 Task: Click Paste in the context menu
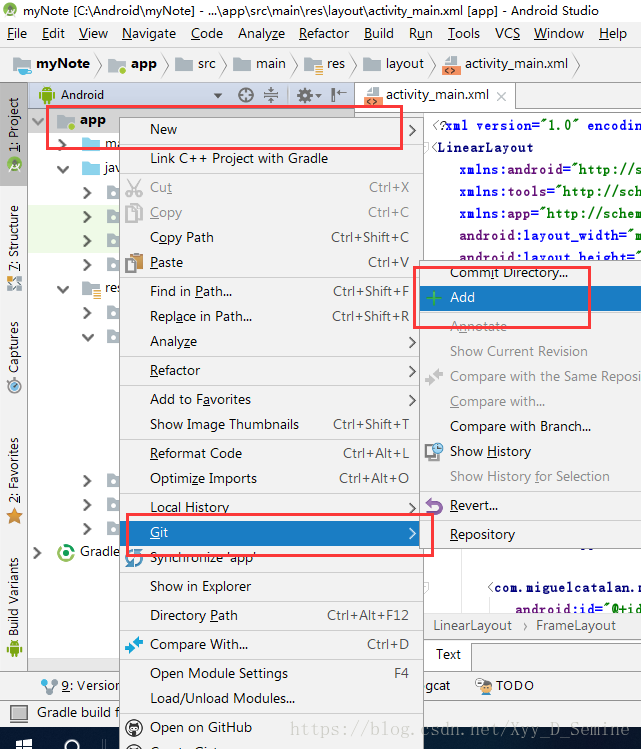click(271, 262)
